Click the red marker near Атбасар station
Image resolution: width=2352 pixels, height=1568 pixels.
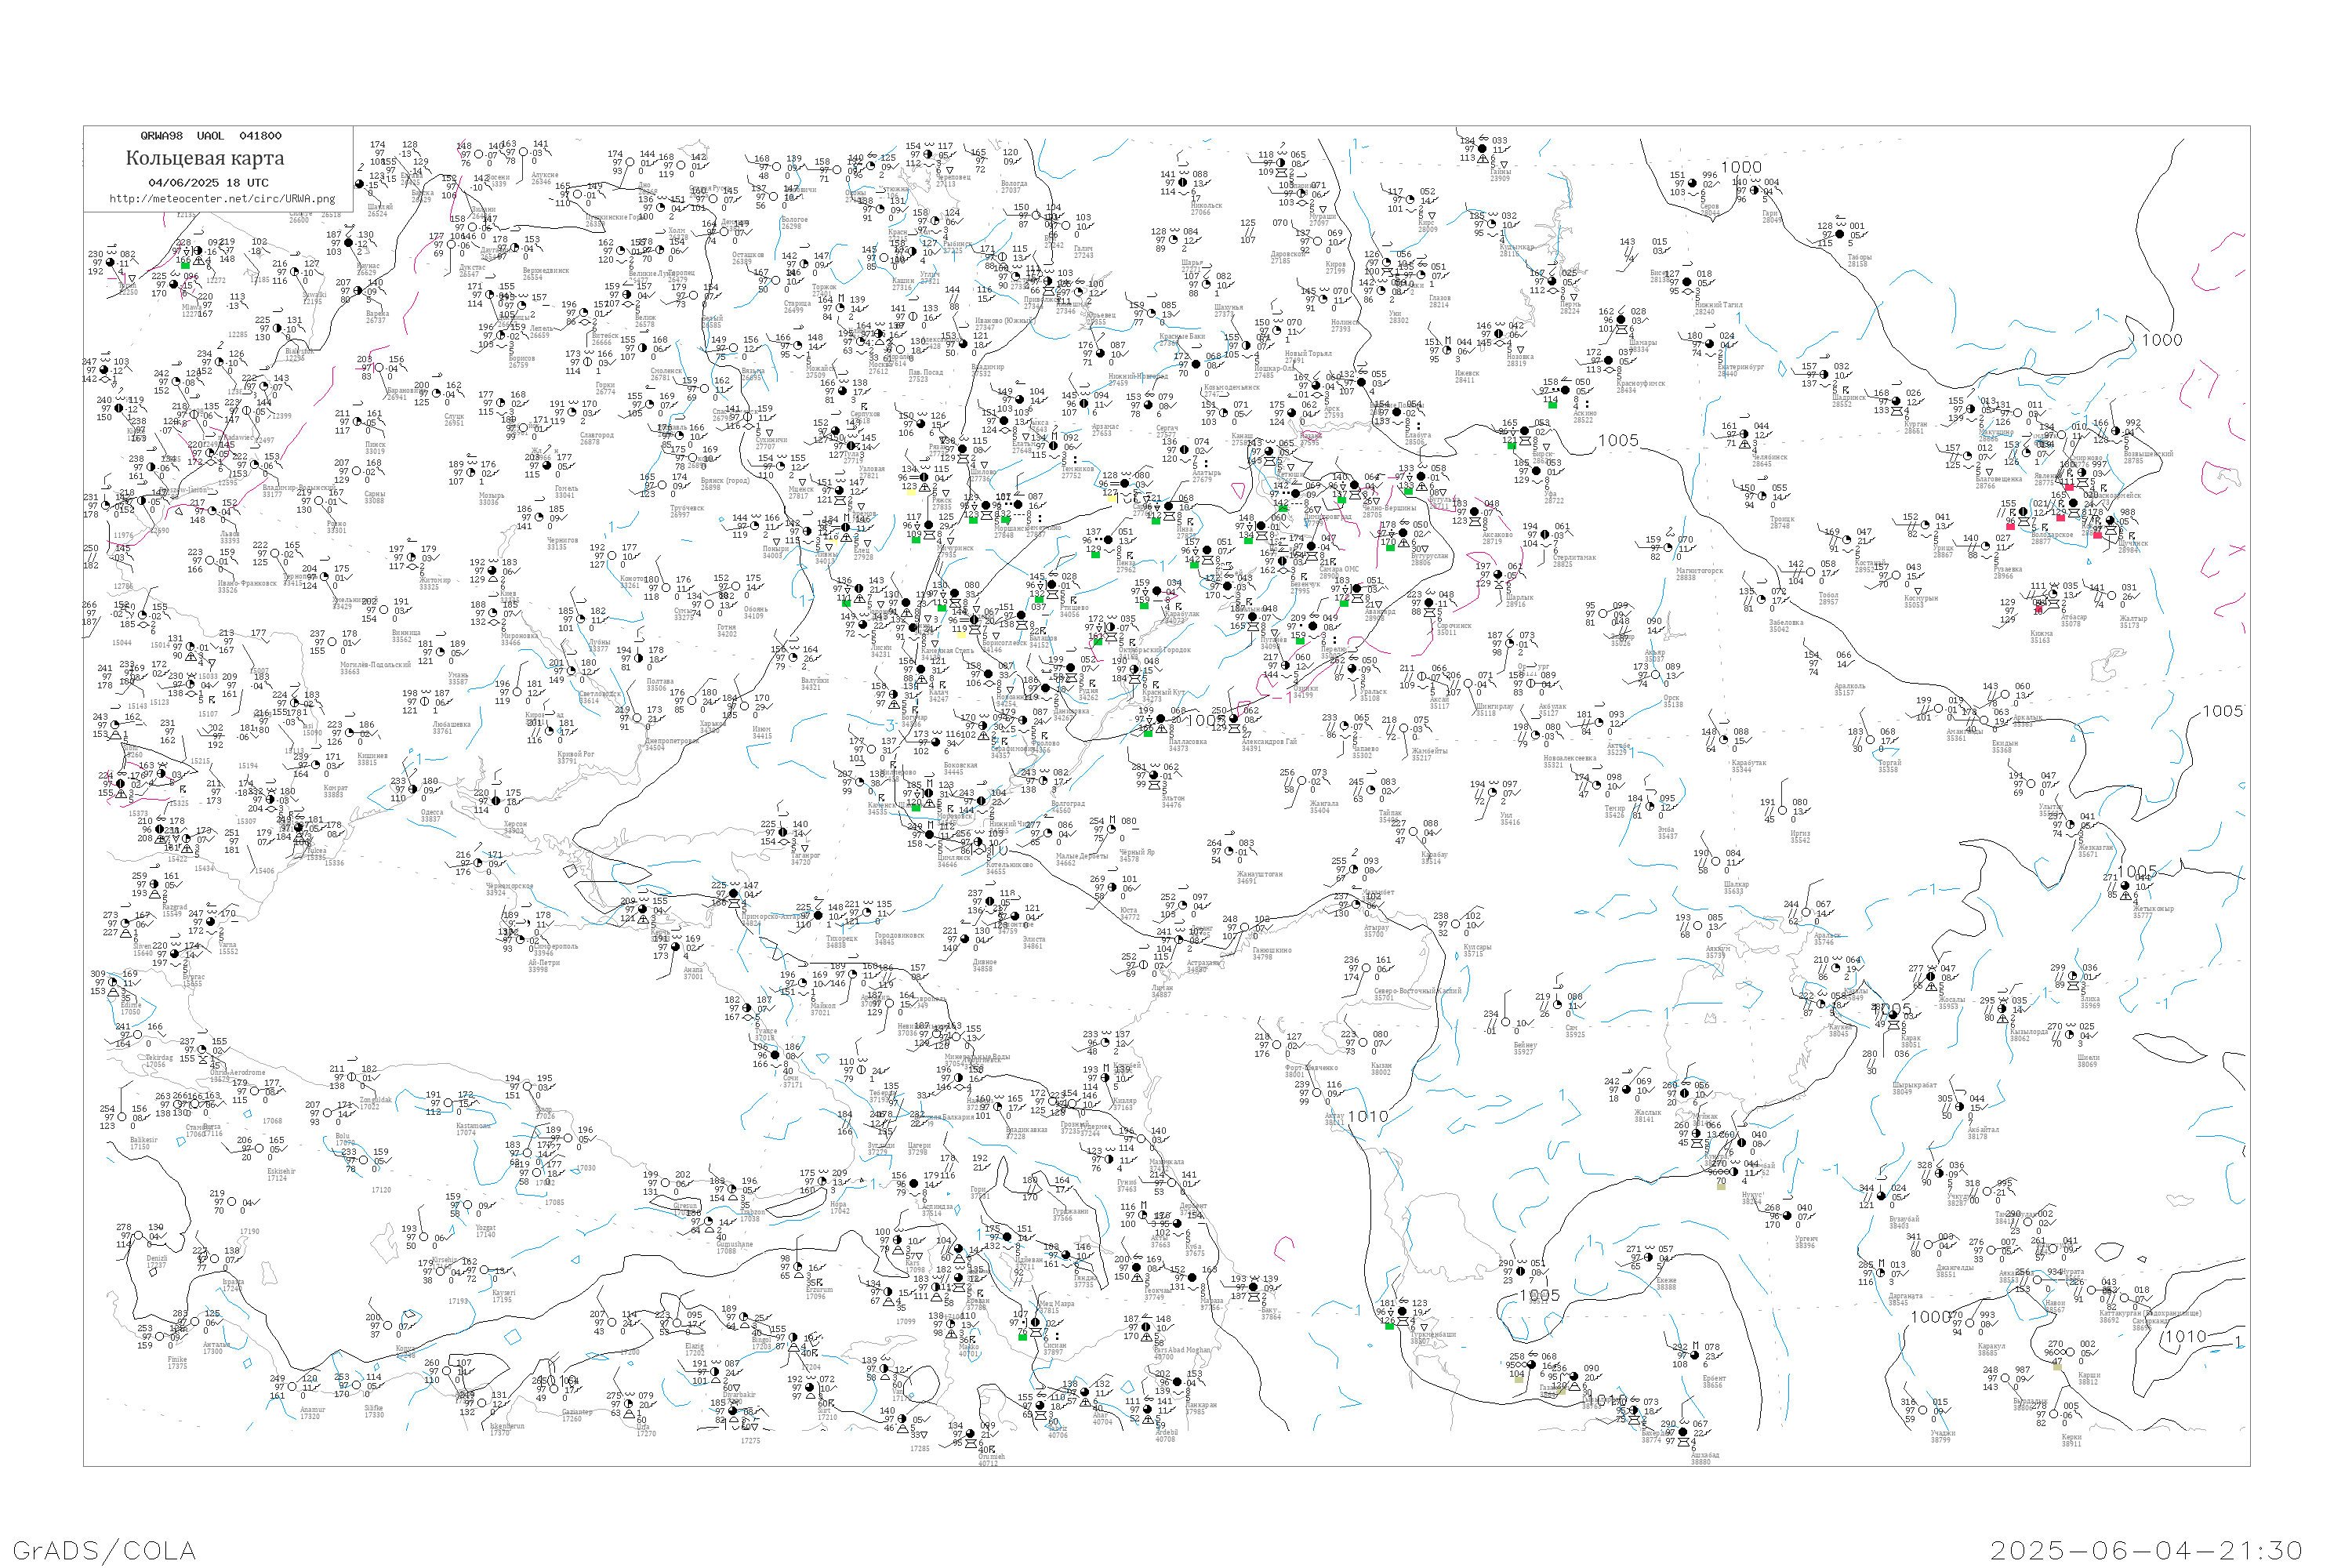2040,609
